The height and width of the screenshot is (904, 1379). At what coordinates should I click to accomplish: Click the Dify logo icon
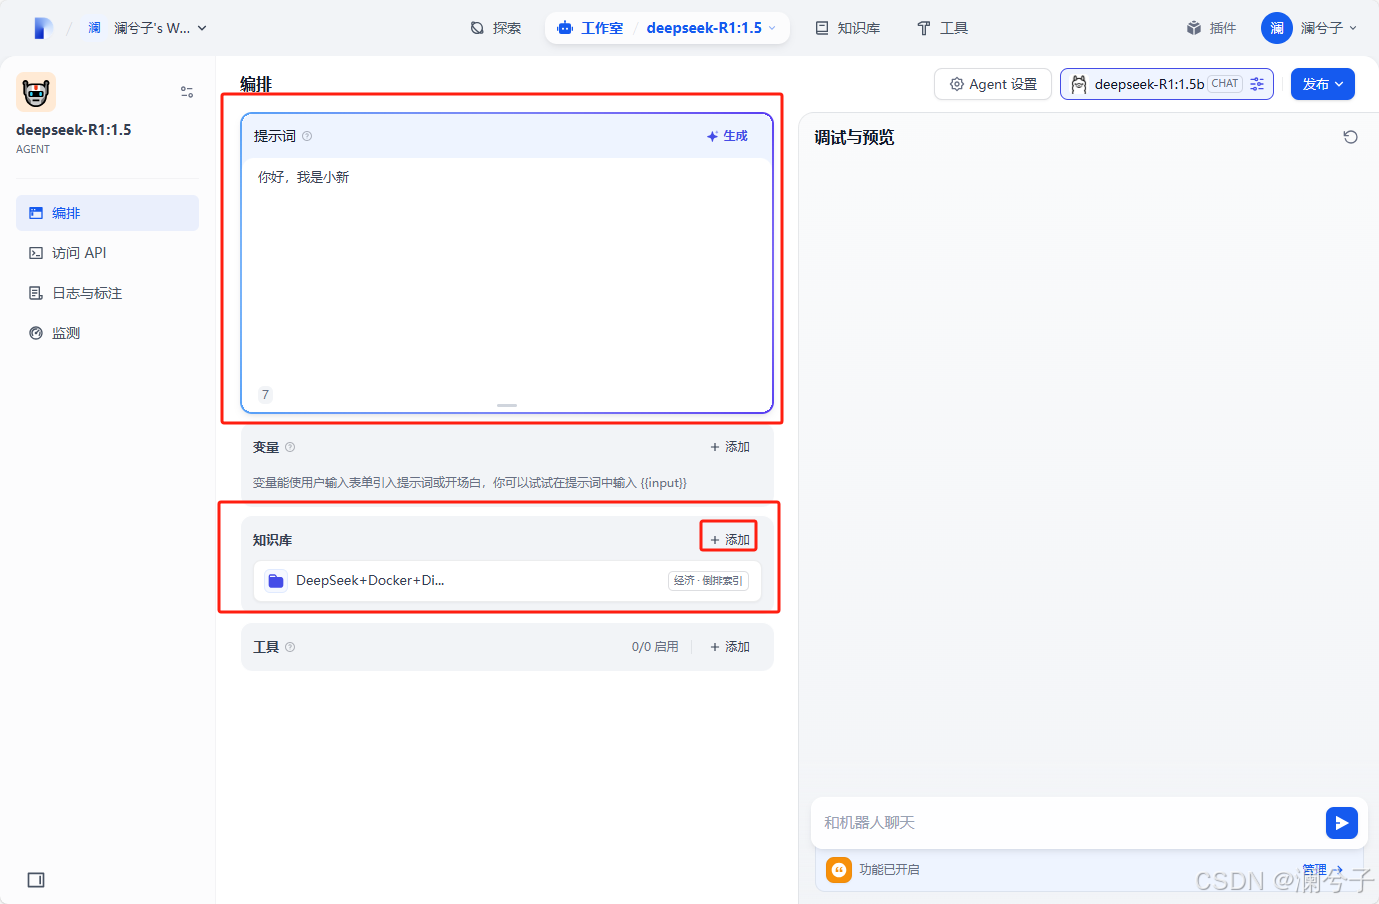[x=43, y=28]
